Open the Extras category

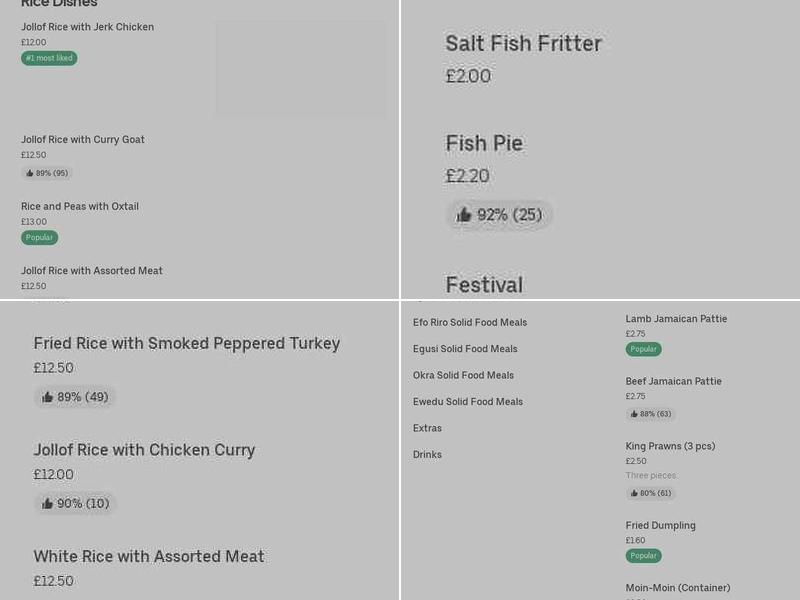[427, 428]
